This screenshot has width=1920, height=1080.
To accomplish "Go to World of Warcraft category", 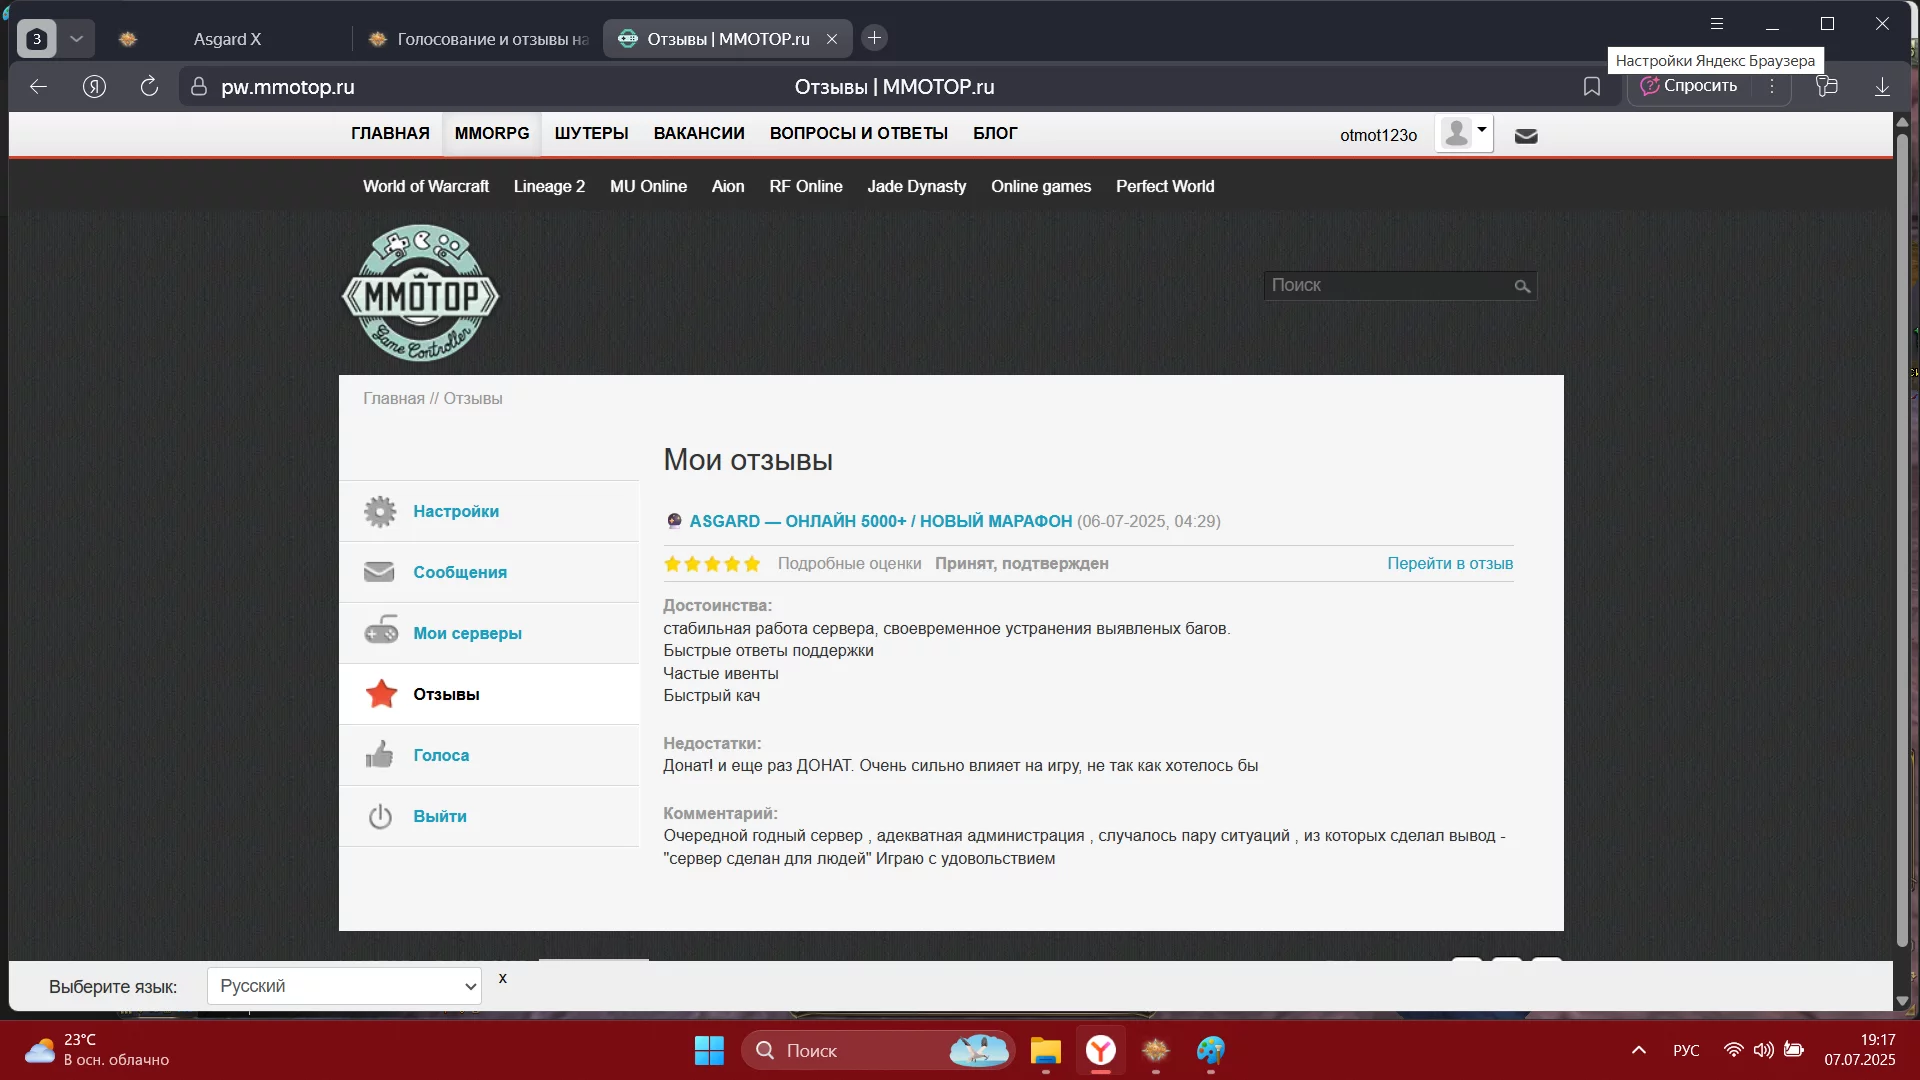I will pyautogui.click(x=426, y=187).
